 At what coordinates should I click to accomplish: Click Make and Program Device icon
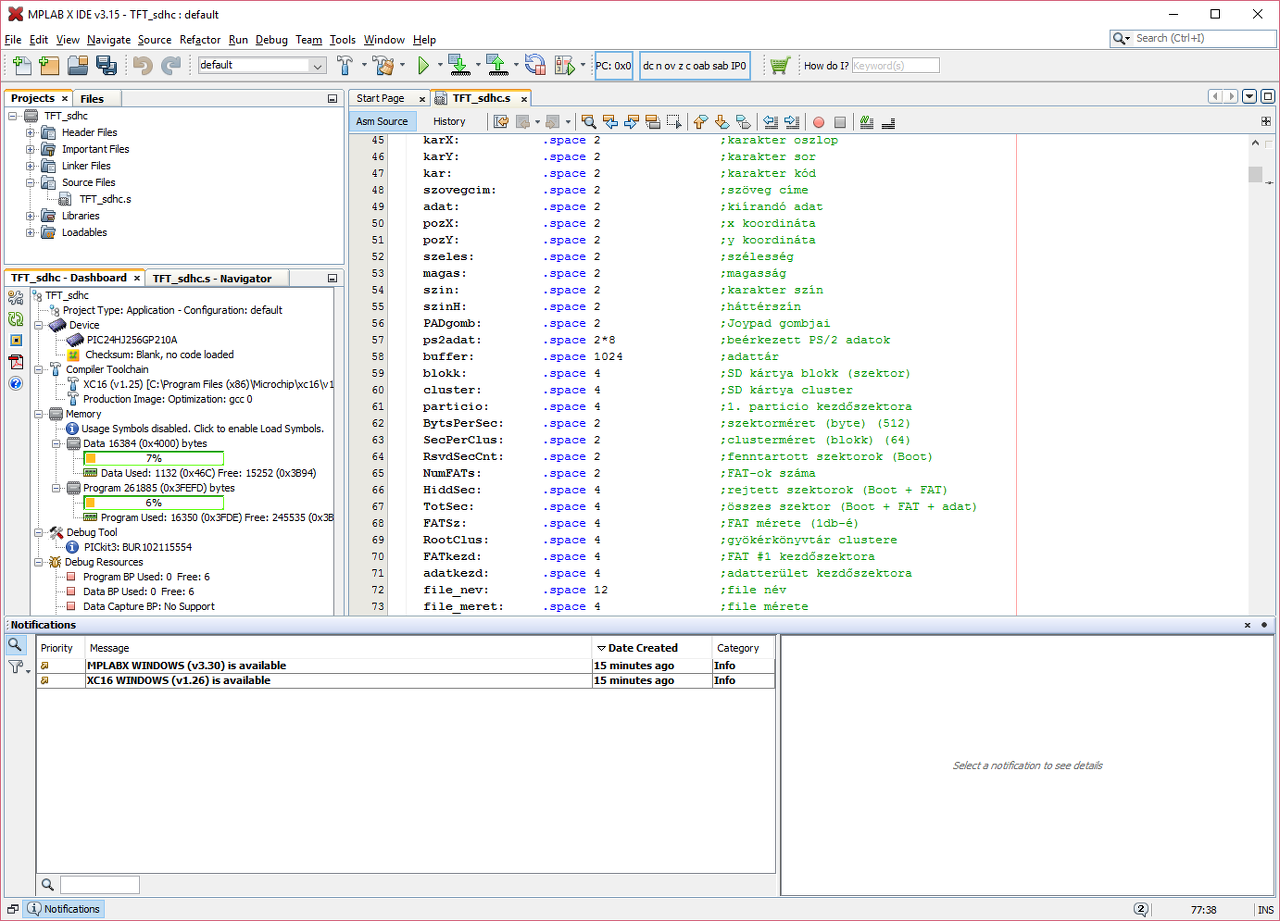(x=459, y=65)
